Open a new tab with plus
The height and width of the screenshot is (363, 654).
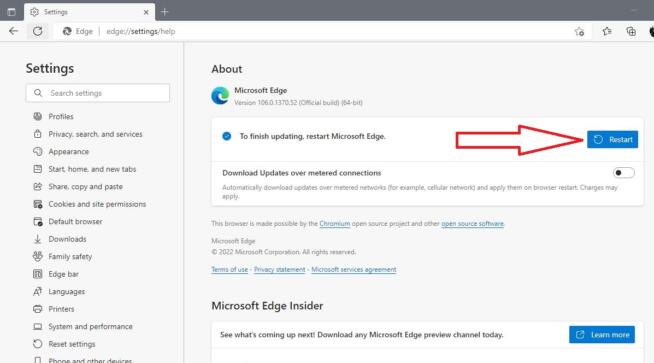165,12
